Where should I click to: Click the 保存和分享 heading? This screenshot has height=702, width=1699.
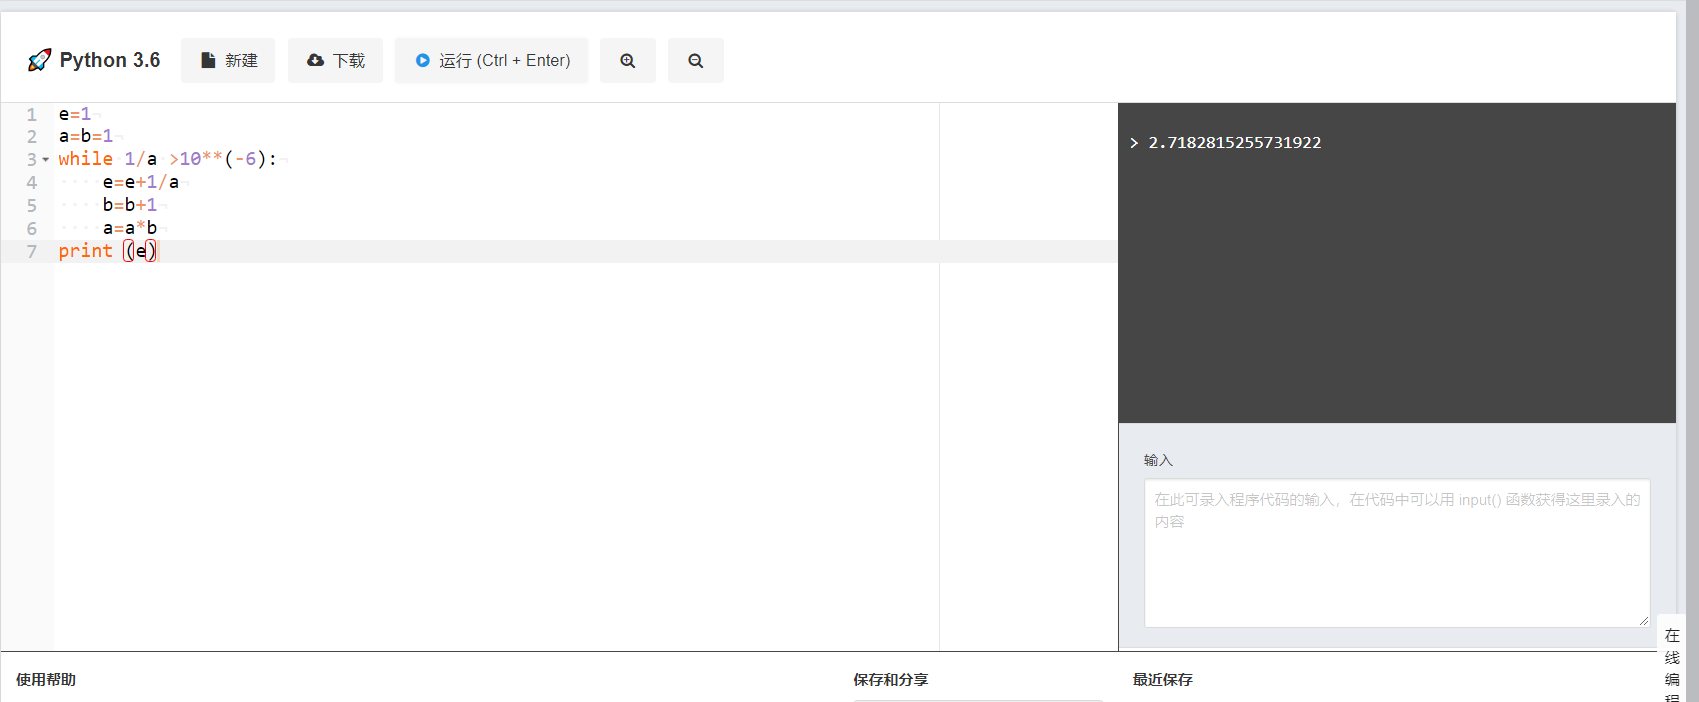pos(891,680)
